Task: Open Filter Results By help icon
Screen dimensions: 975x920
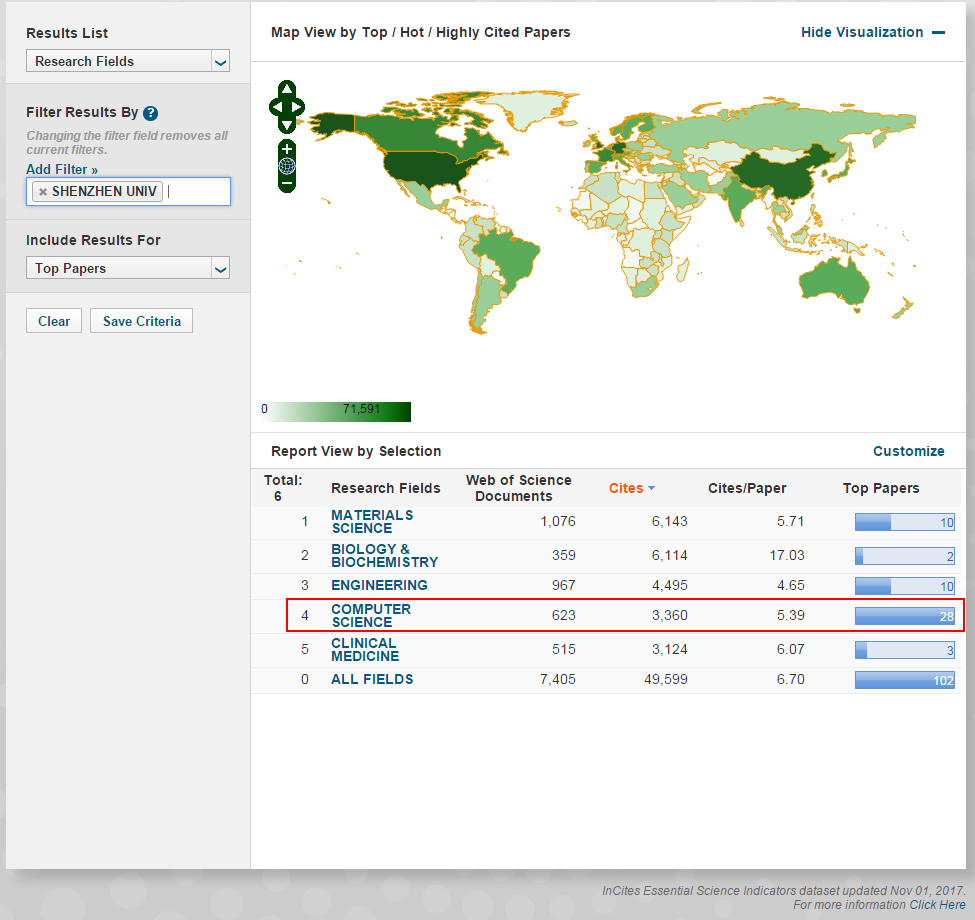Action: click(x=150, y=113)
